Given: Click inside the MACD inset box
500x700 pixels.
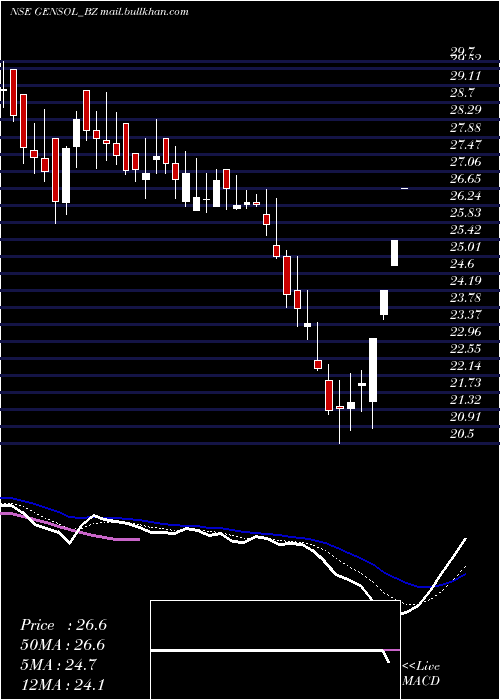Looking at the screenshot, I should coord(275,650).
